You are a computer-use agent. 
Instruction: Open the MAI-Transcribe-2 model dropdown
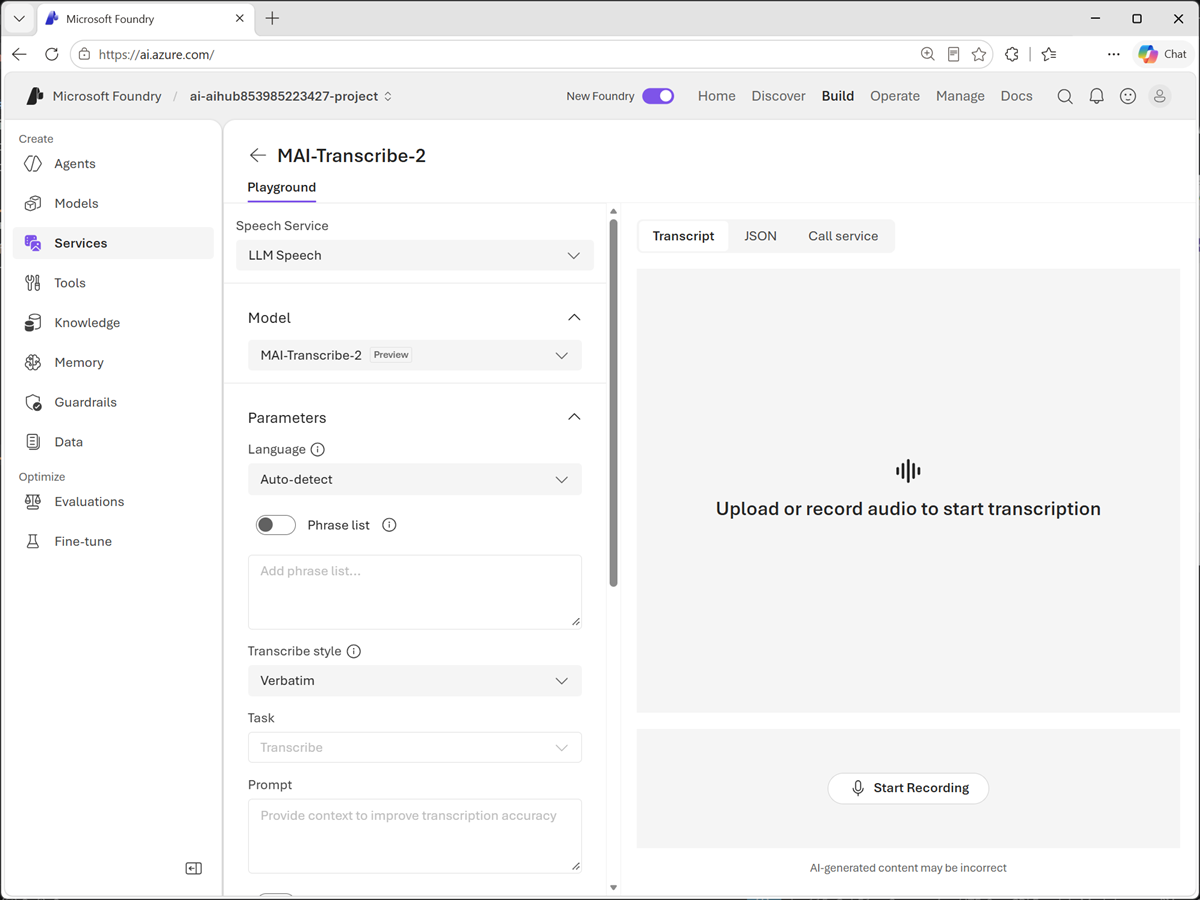(415, 355)
